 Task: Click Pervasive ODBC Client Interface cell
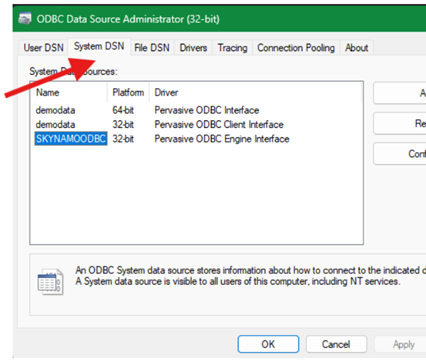click(x=219, y=124)
